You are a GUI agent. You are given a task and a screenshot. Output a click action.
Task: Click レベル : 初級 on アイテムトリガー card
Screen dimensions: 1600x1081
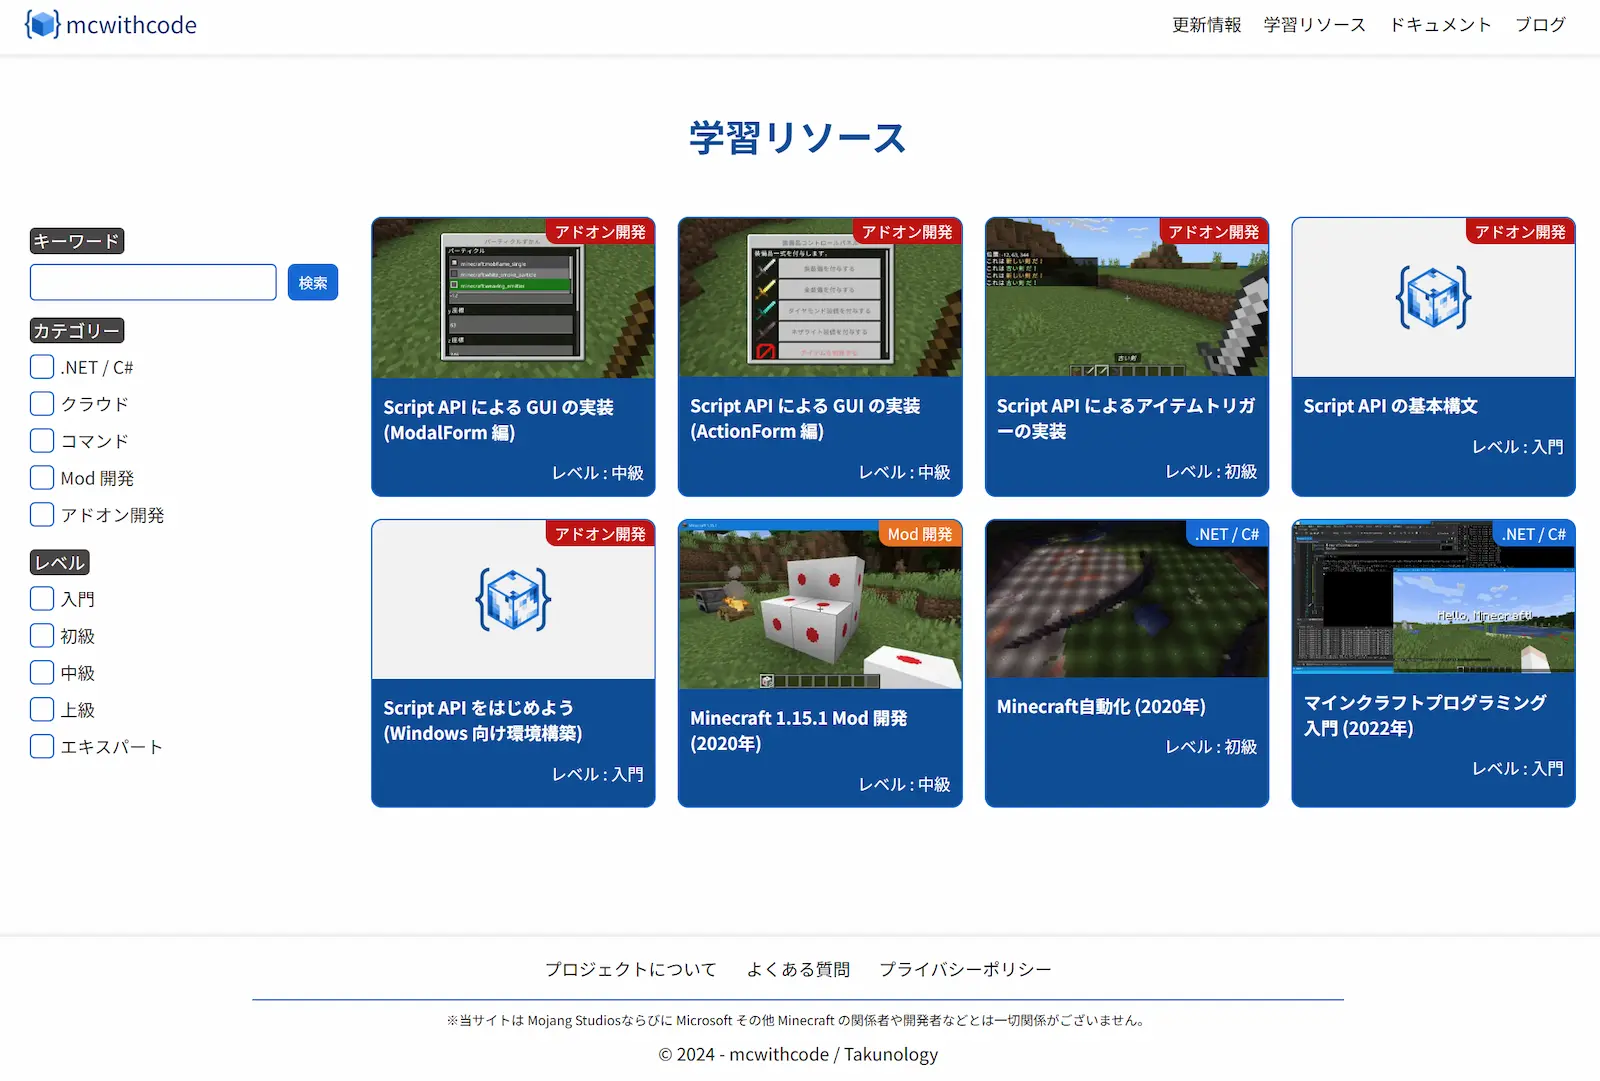point(1211,472)
